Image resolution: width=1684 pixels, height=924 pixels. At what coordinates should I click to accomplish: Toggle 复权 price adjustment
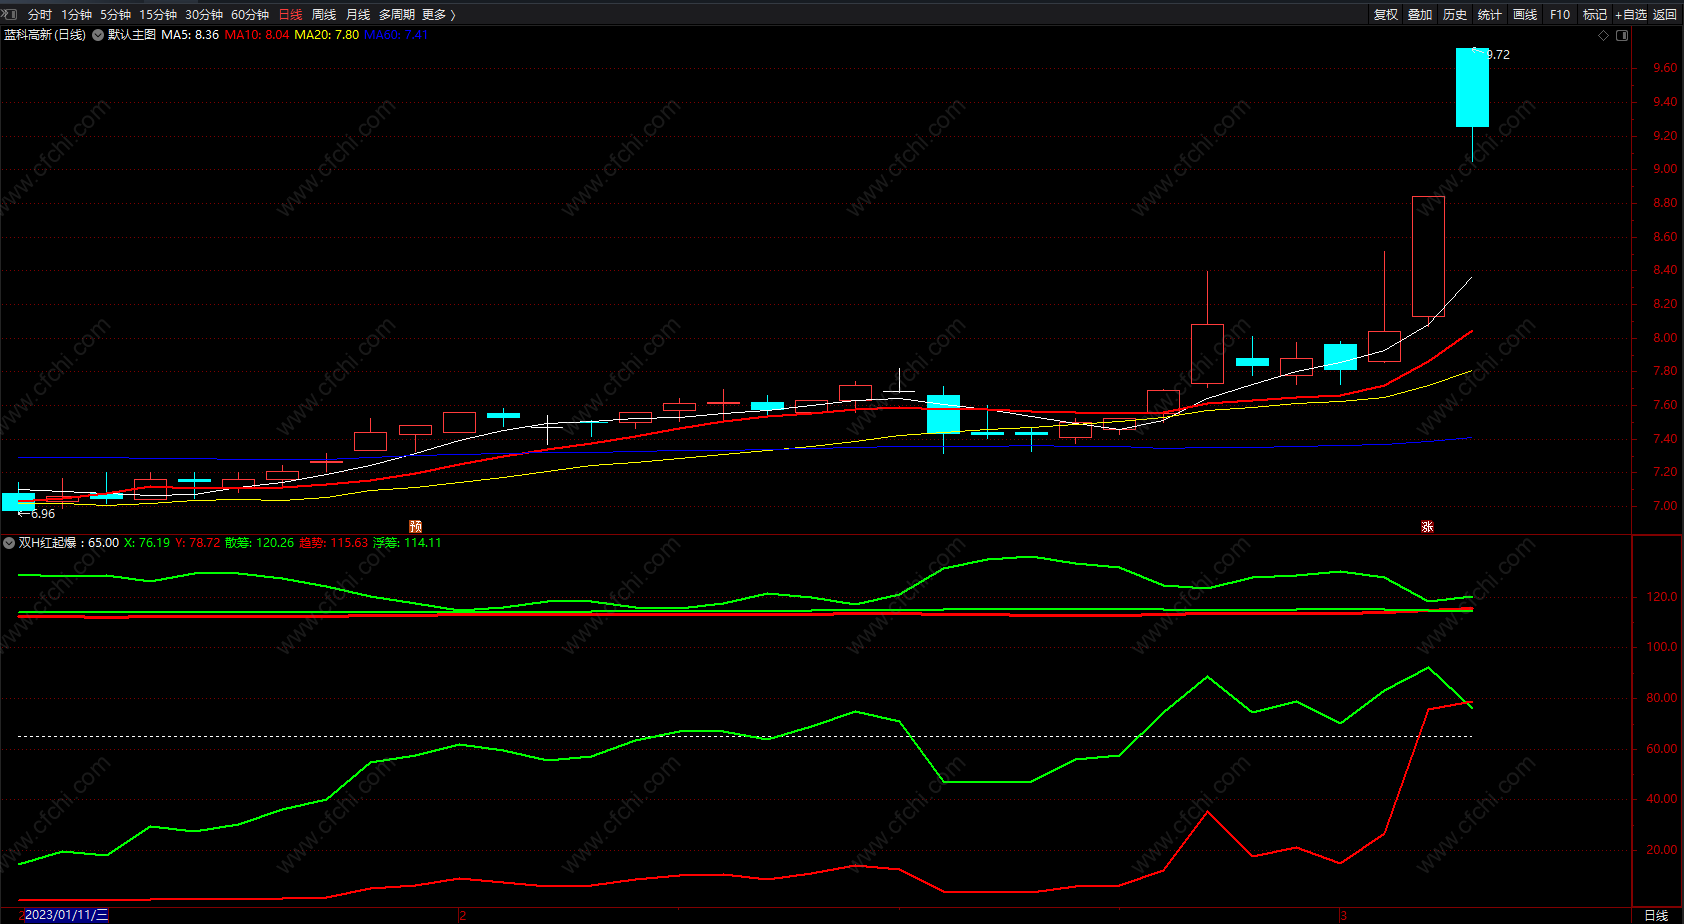coord(1386,14)
